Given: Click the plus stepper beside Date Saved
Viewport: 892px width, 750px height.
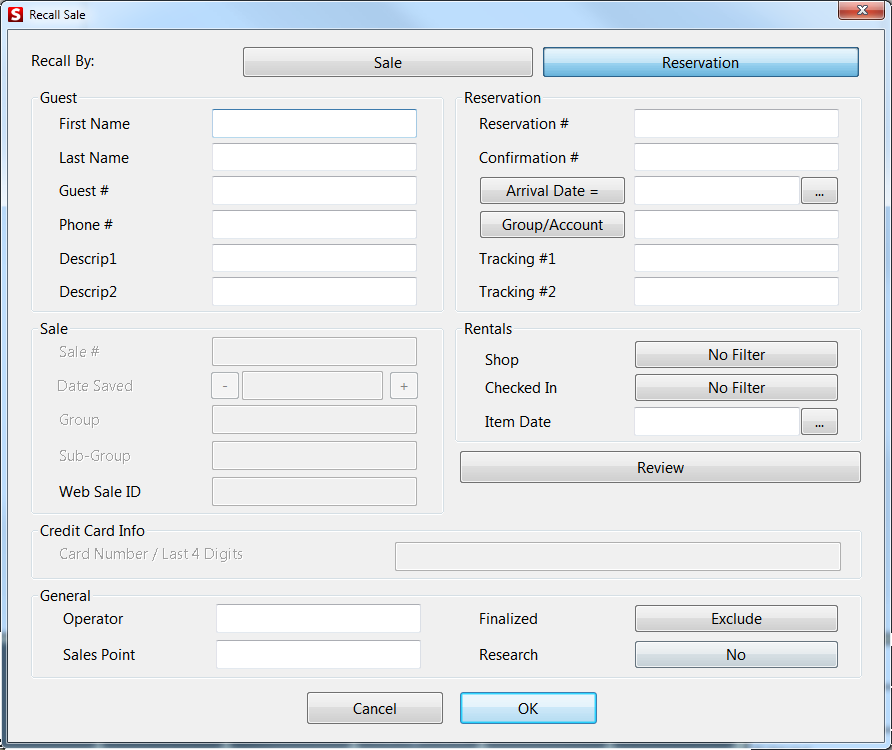Looking at the screenshot, I should [x=404, y=385].
